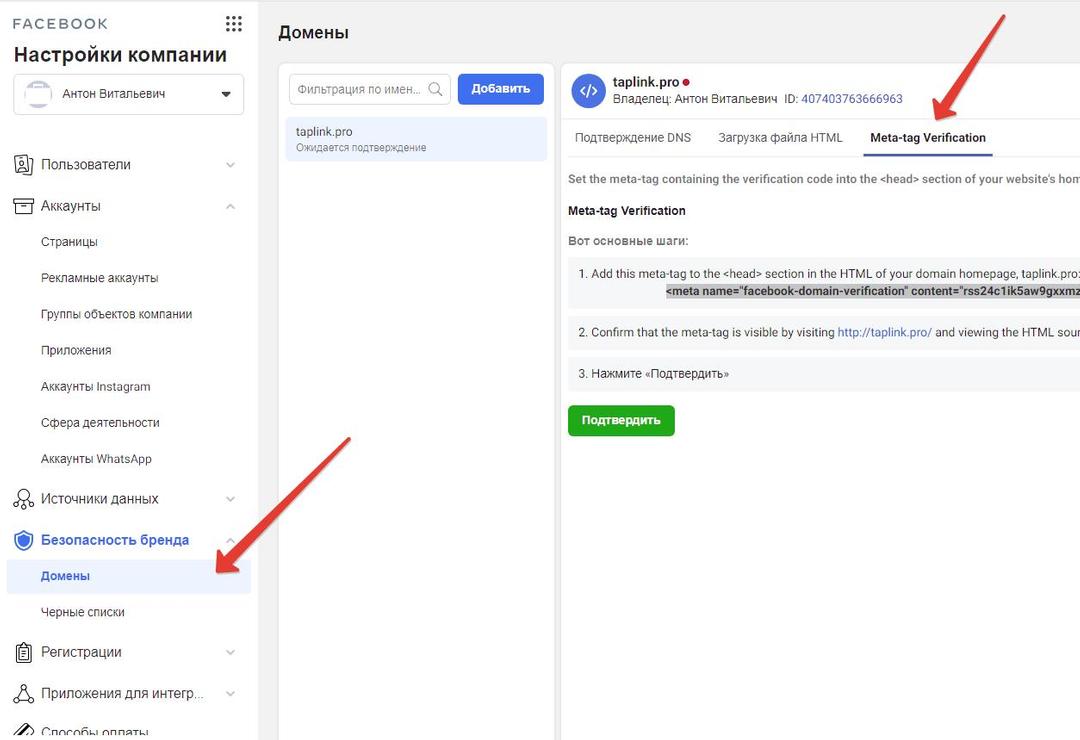
Task: Click the blue Добавить button
Action: pyautogui.click(x=501, y=89)
